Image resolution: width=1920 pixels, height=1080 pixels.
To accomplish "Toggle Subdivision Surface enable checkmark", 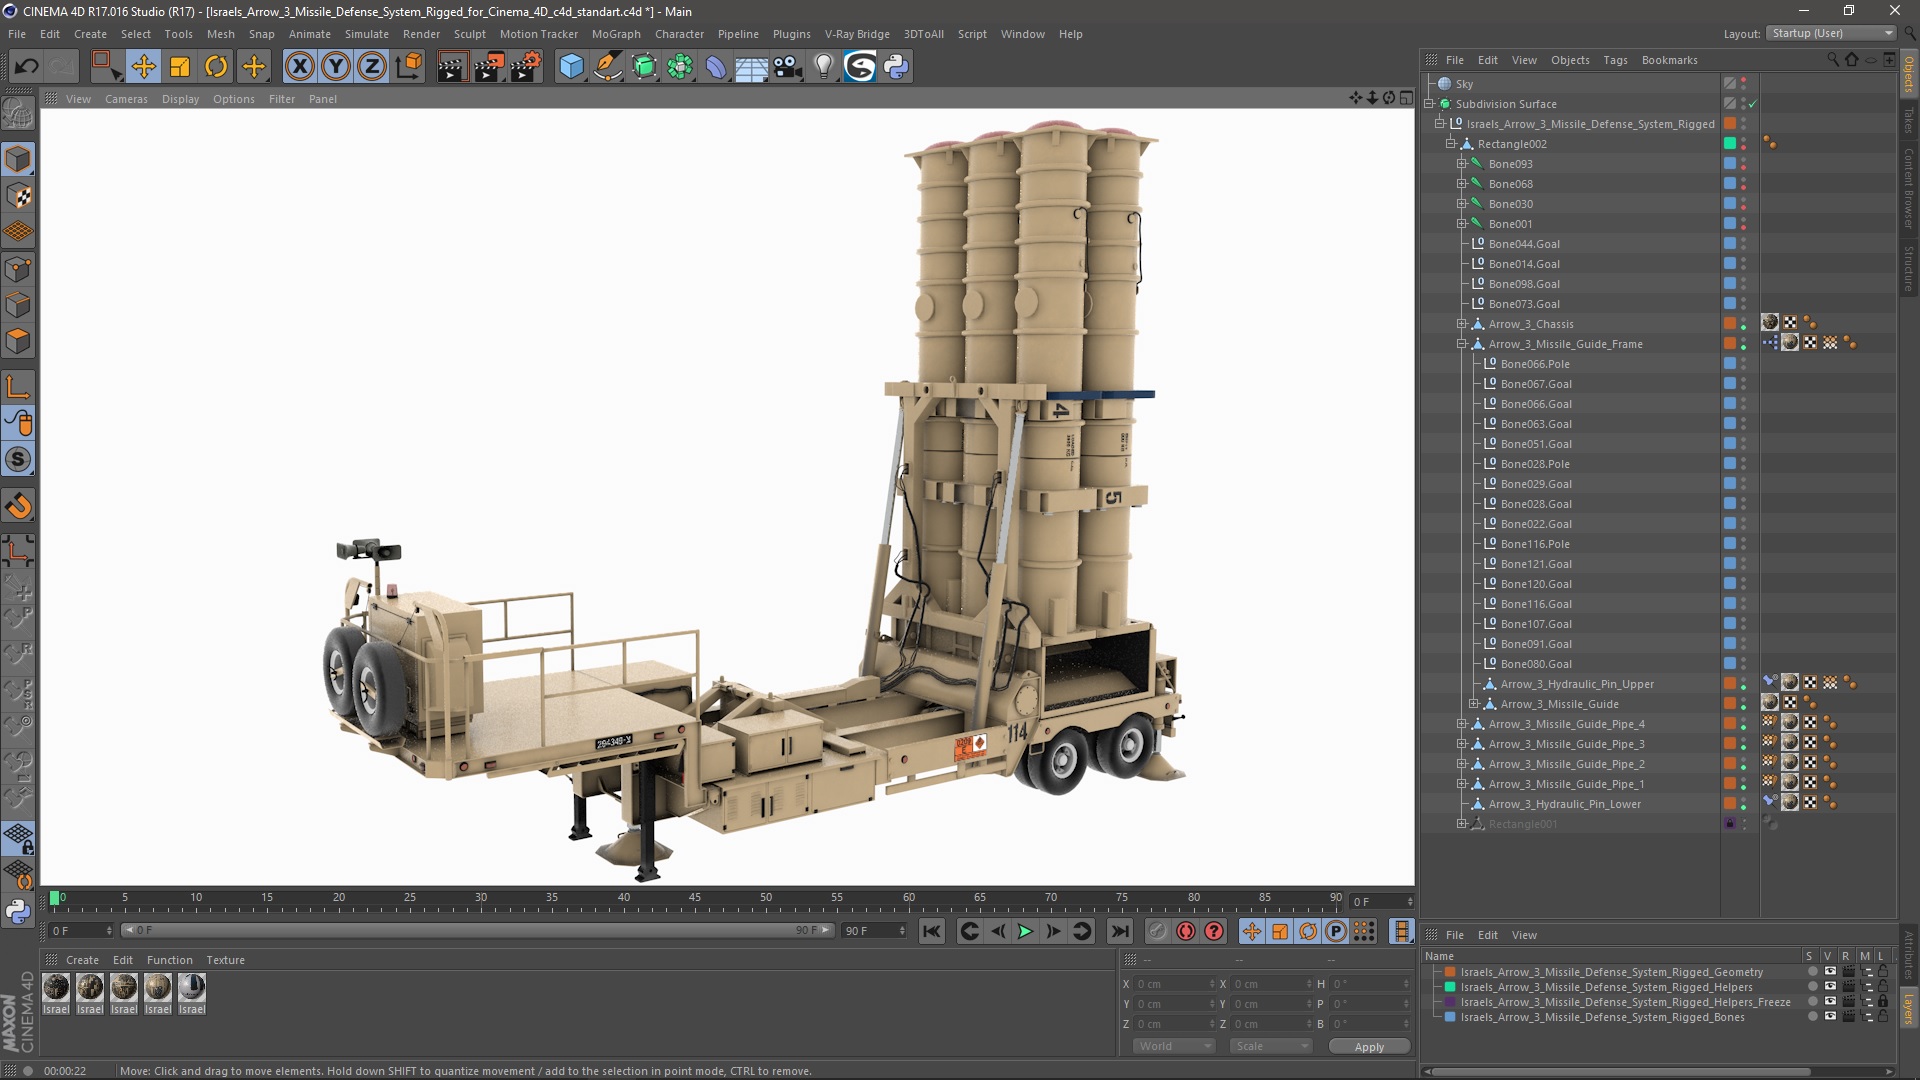I will click(x=1753, y=104).
